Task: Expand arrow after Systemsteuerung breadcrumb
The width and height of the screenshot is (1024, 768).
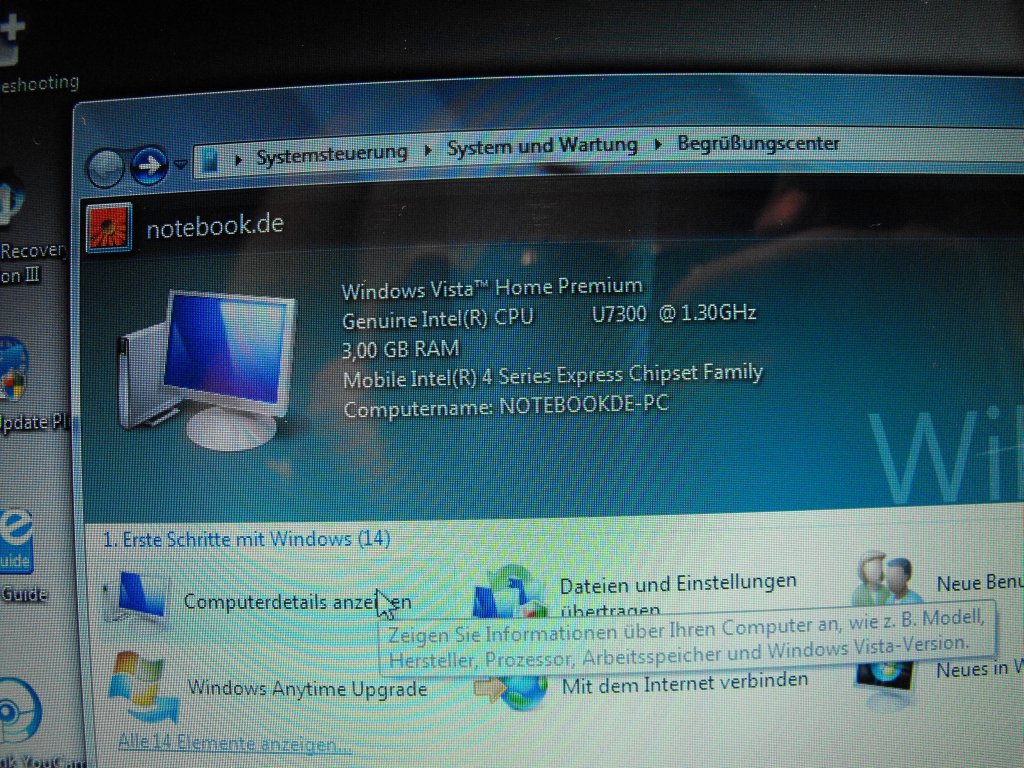Action: click(428, 151)
